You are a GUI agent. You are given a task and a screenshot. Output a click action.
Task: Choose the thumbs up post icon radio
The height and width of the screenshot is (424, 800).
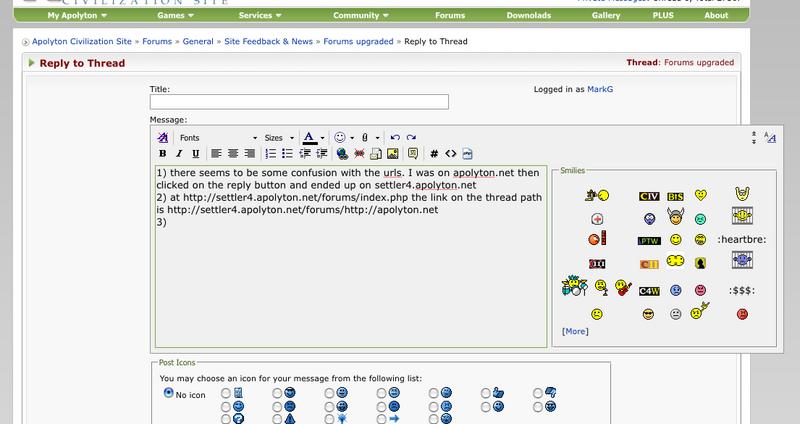(x=485, y=393)
